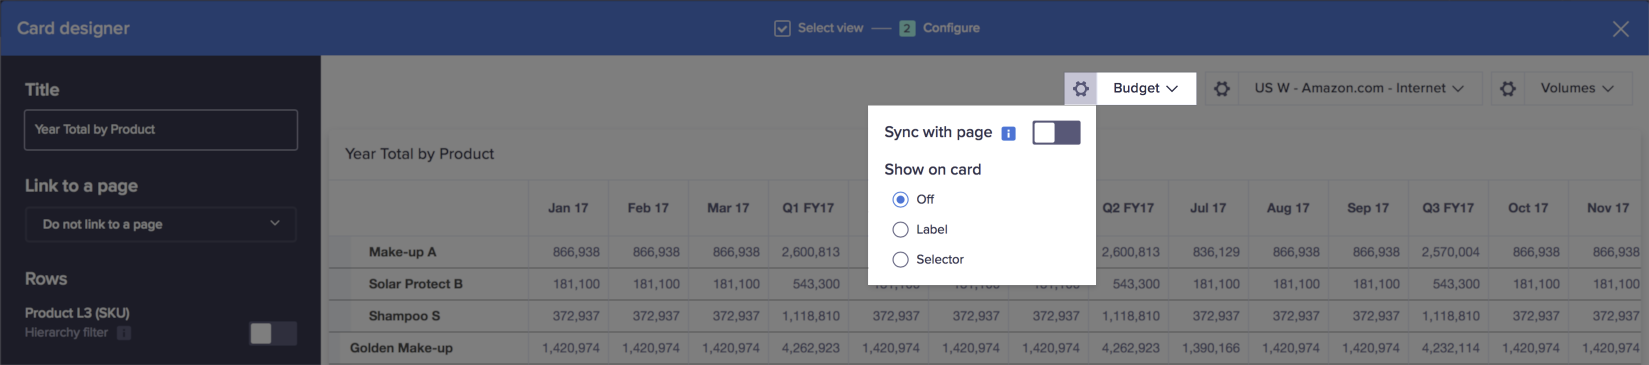The height and width of the screenshot is (365, 1649).
Task: Click the Year Total by Product card title
Action: pos(419,154)
